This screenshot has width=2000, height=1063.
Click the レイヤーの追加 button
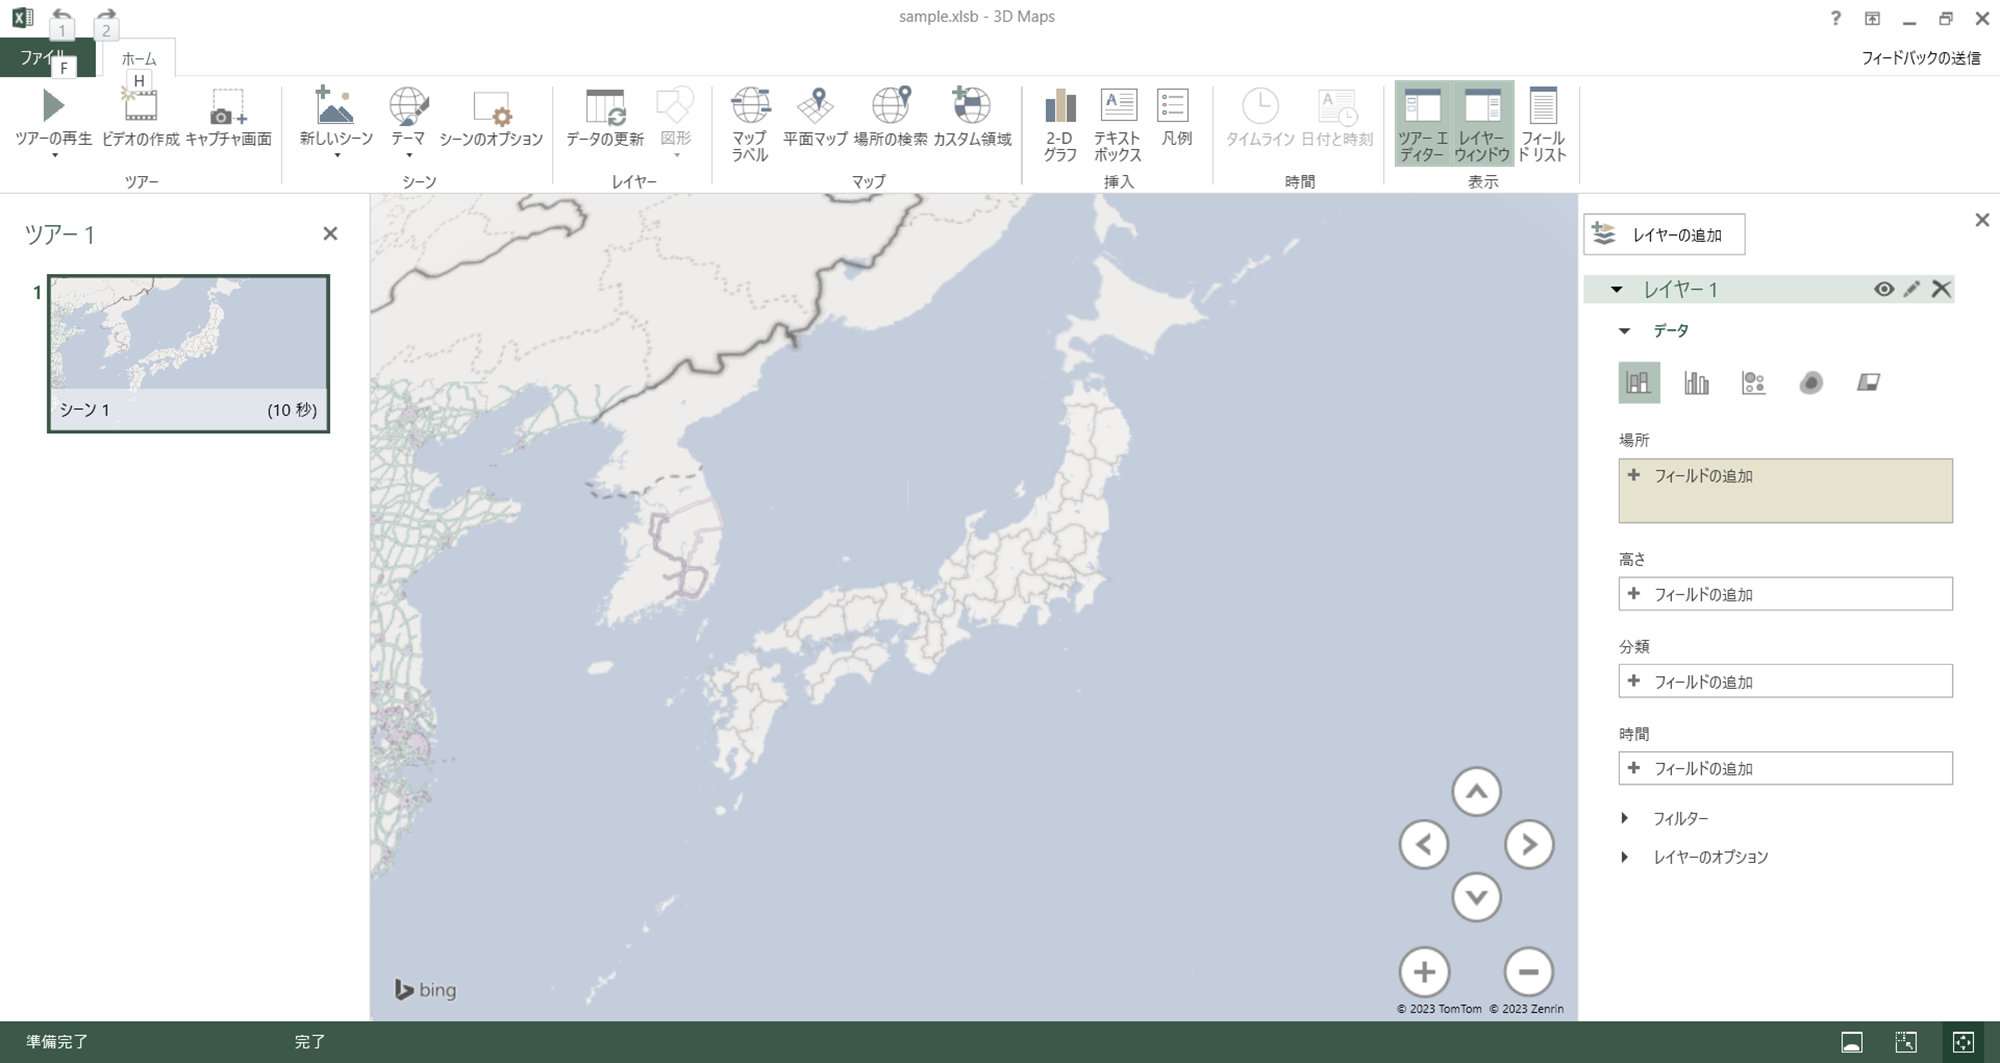1663,234
